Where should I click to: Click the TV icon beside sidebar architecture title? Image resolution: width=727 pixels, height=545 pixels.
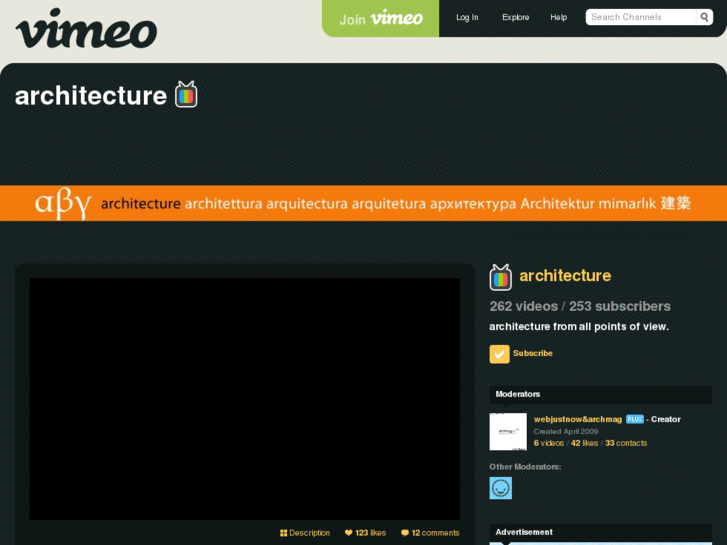[501, 277]
